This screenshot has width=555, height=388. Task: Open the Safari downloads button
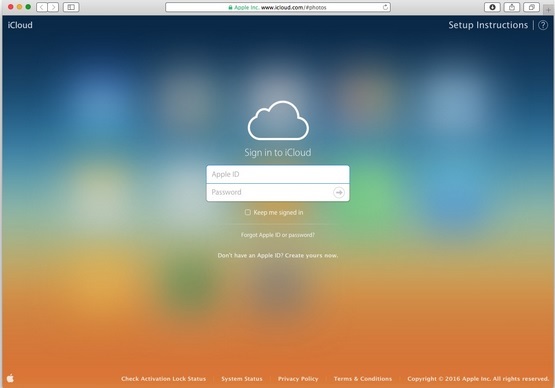492,7
